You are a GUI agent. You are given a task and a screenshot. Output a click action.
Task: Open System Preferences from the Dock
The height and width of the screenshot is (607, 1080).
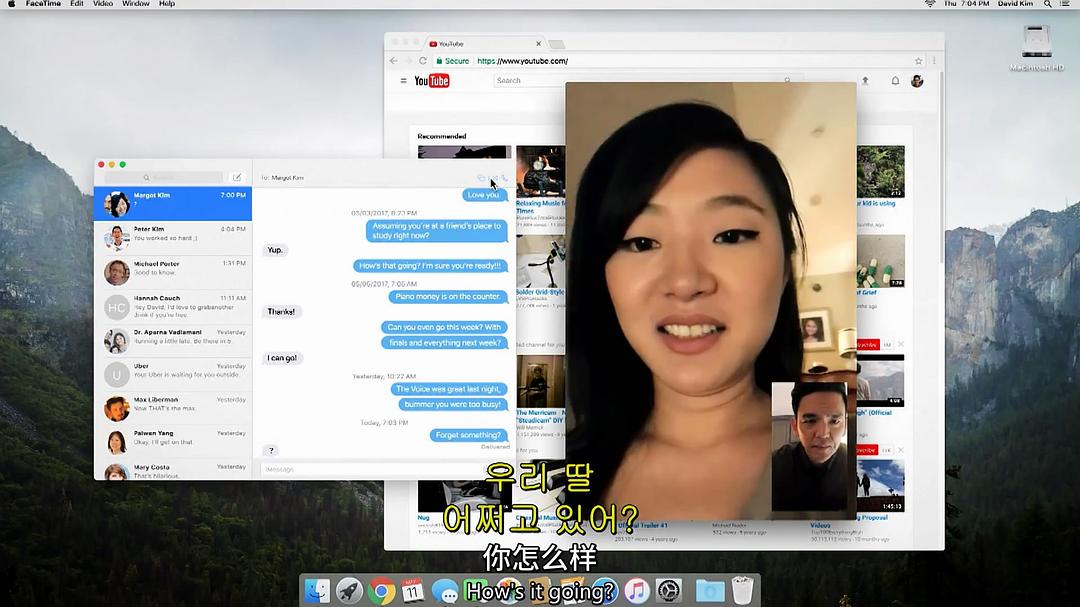pos(669,590)
